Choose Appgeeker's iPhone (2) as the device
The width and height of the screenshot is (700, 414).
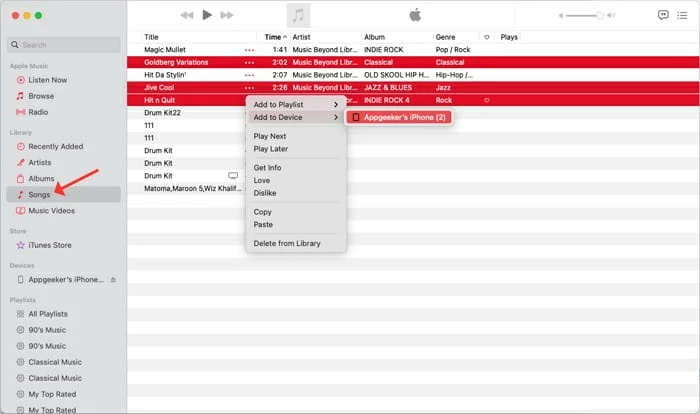click(x=400, y=117)
